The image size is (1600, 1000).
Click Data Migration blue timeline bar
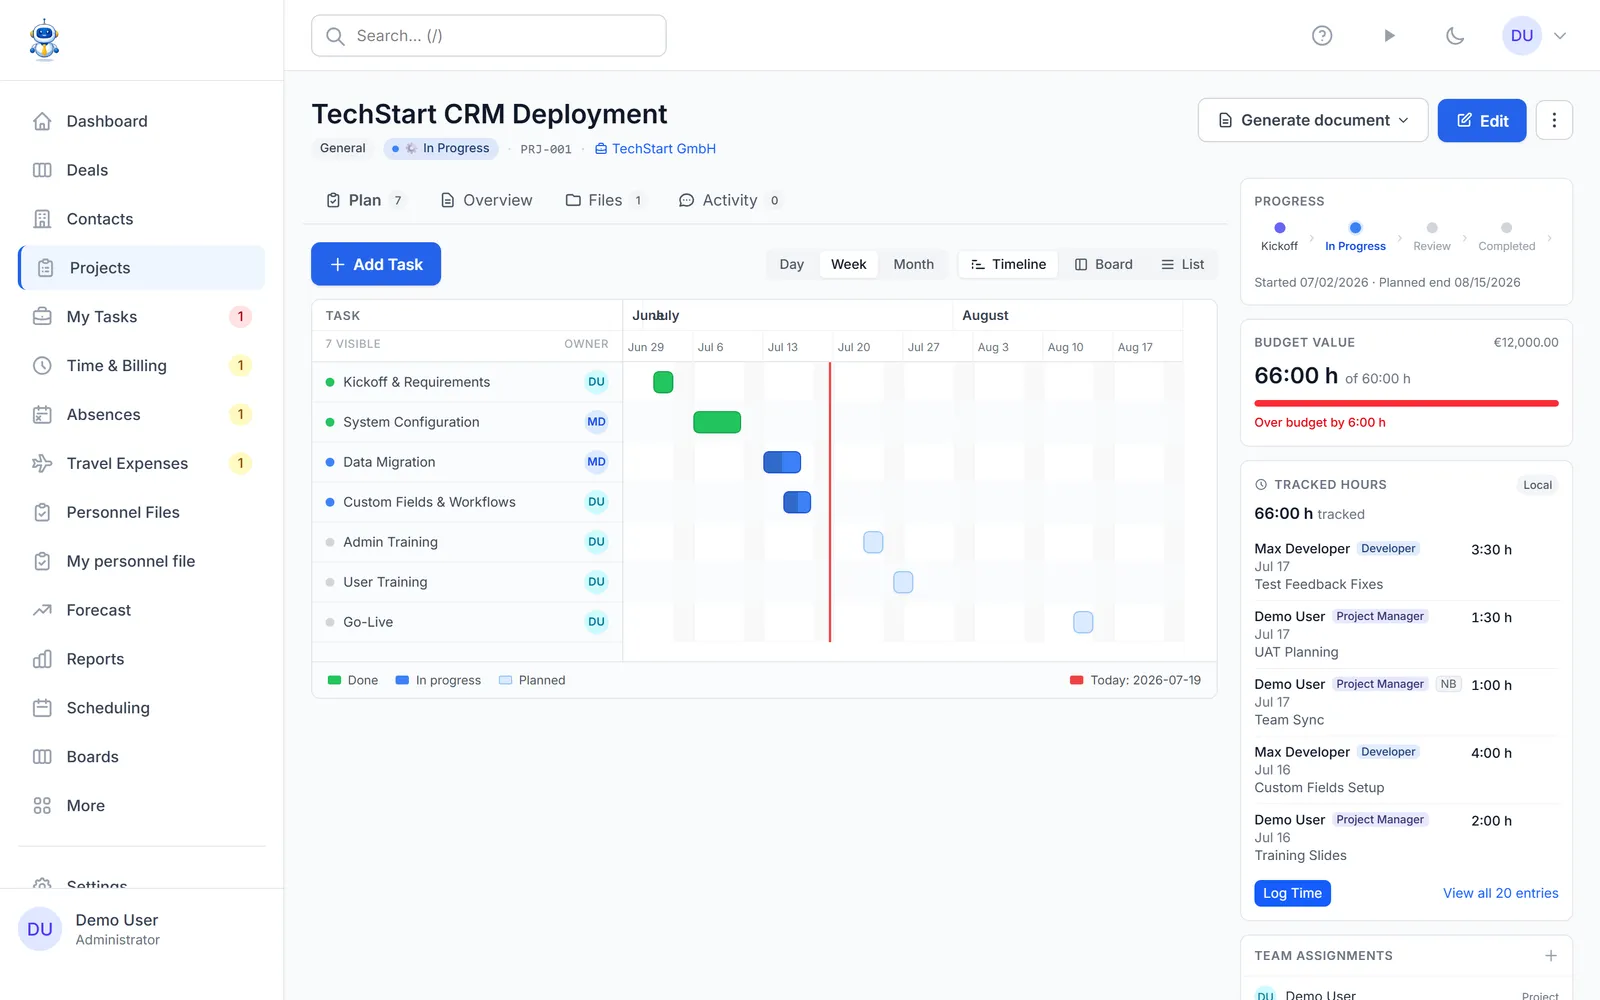tap(782, 462)
